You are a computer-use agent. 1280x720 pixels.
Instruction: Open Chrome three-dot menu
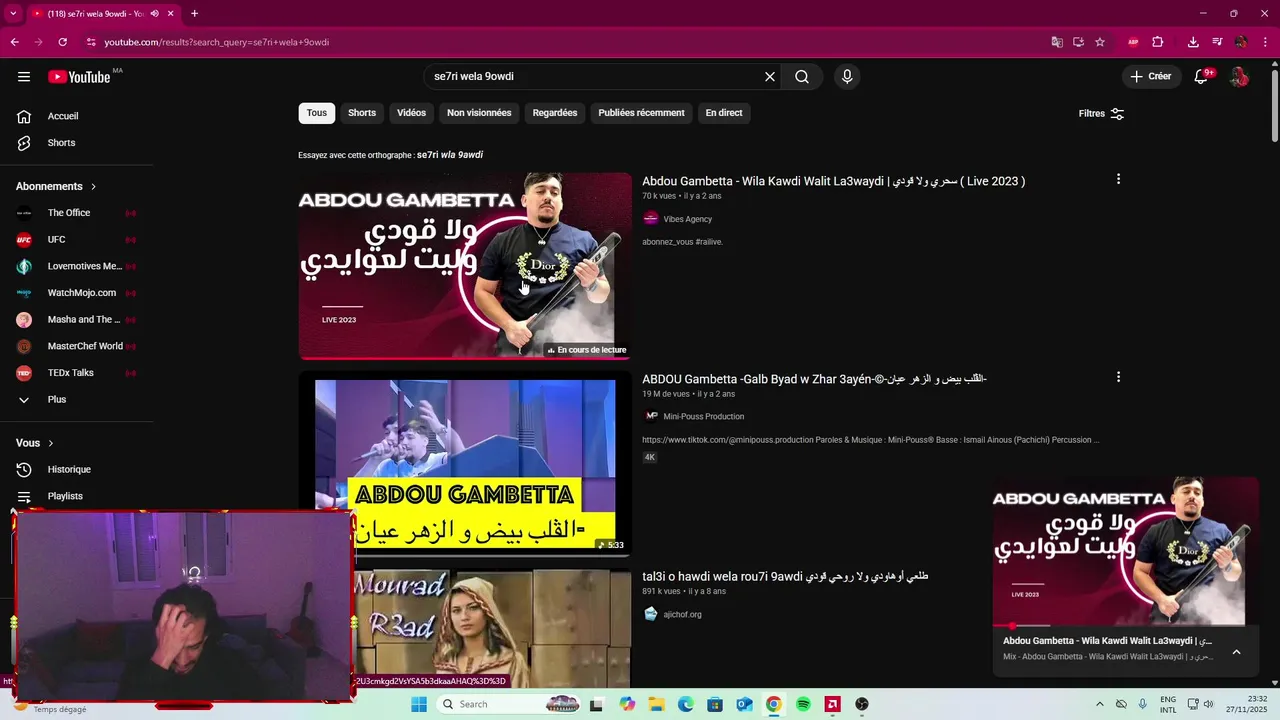(x=1264, y=42)
